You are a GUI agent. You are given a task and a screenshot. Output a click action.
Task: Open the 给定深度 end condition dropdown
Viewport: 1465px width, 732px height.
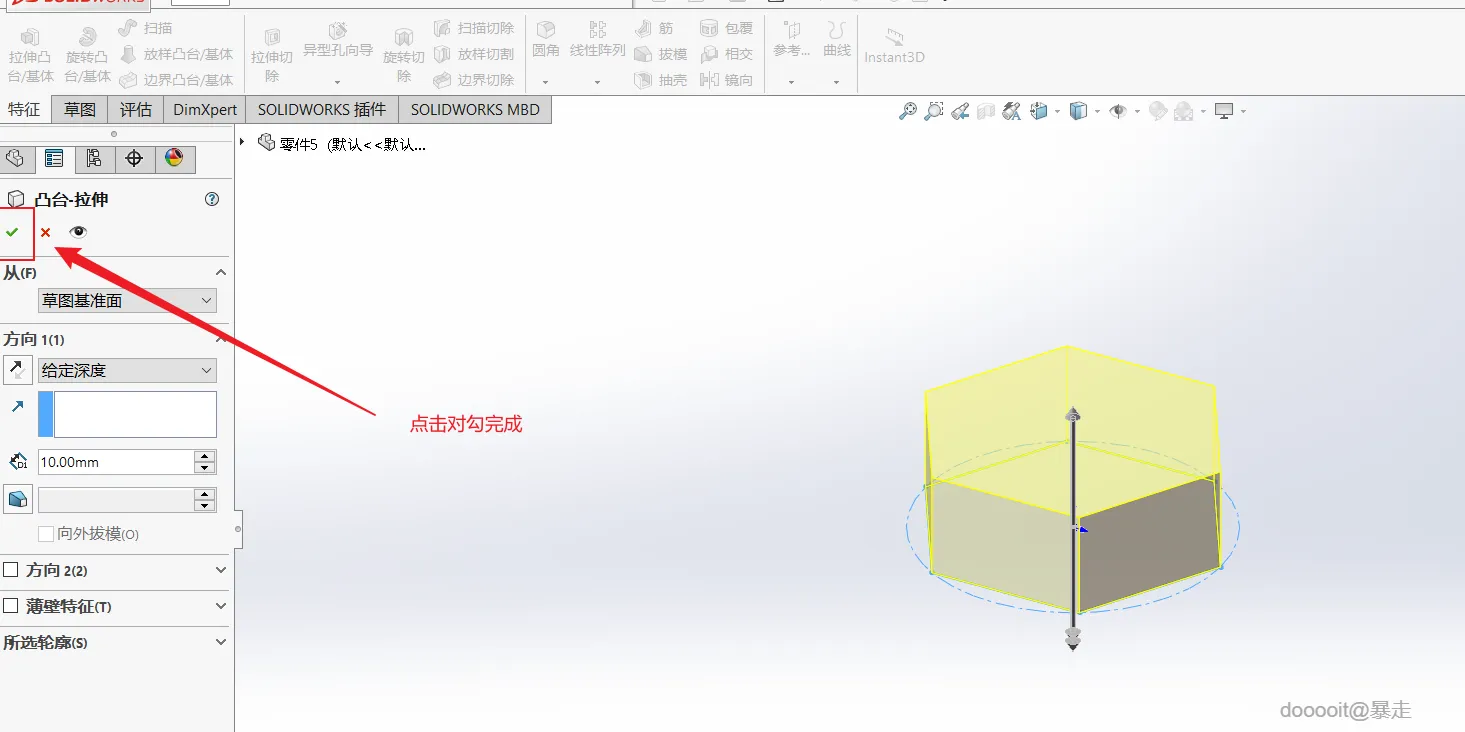pyautogui.click(x=127, y=370)
